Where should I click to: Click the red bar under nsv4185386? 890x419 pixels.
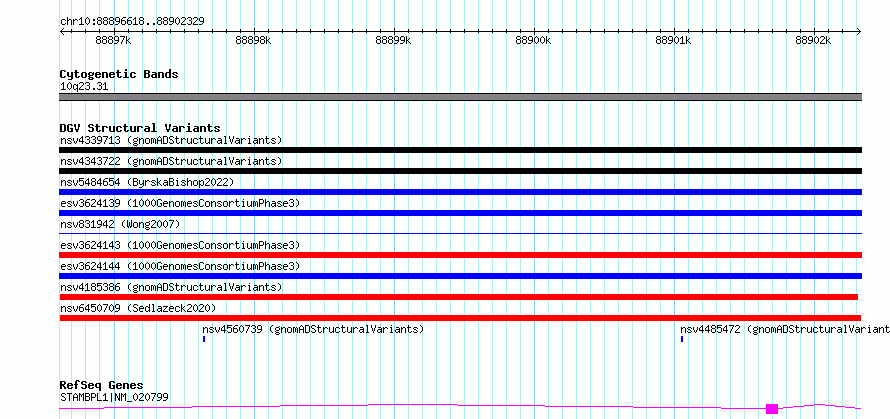coord(458,297)
